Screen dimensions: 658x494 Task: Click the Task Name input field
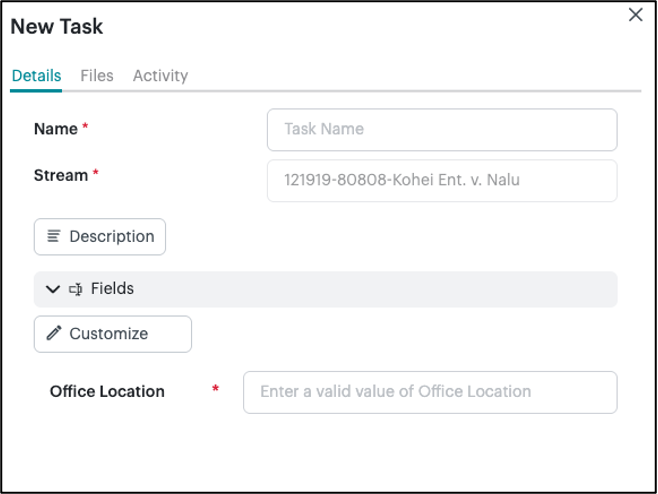441,129
